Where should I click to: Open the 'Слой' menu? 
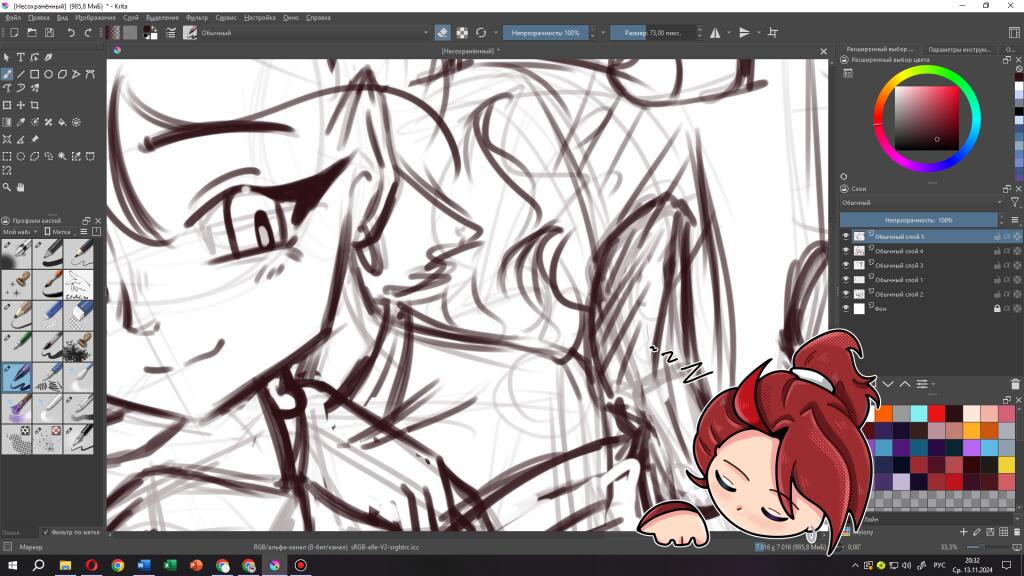pos(131,18)
